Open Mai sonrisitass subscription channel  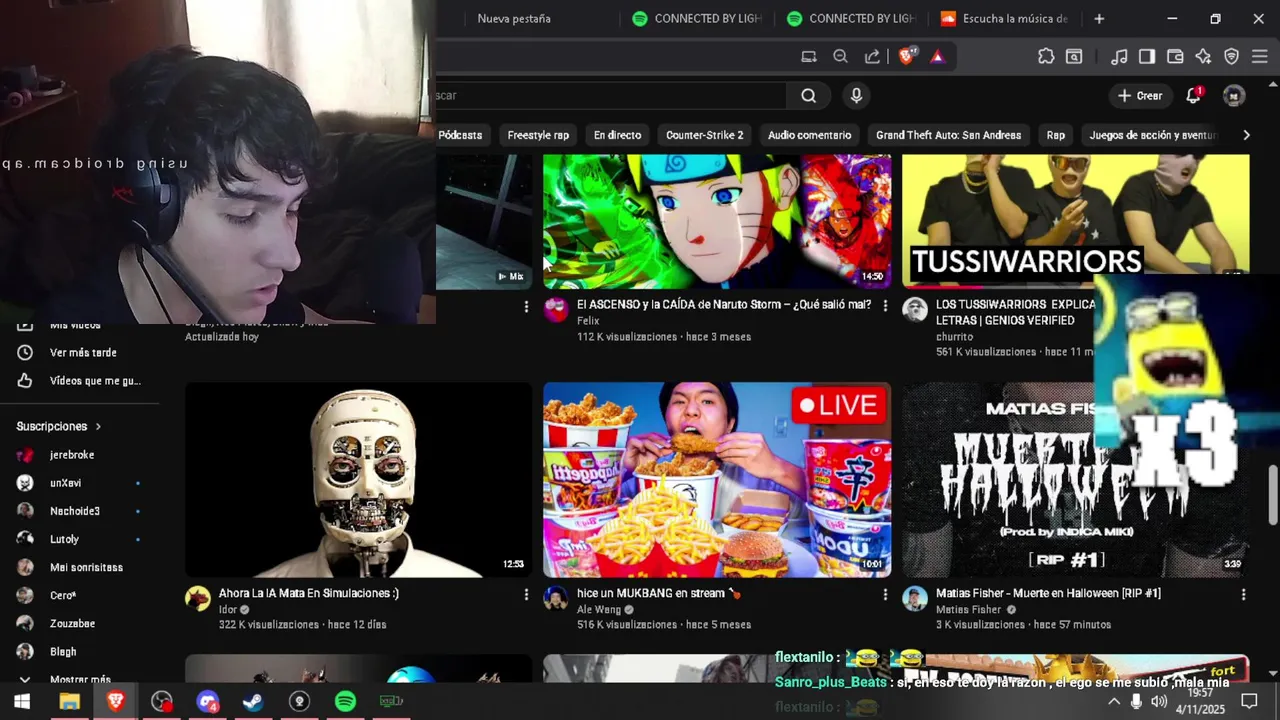(x=86, y=567)
